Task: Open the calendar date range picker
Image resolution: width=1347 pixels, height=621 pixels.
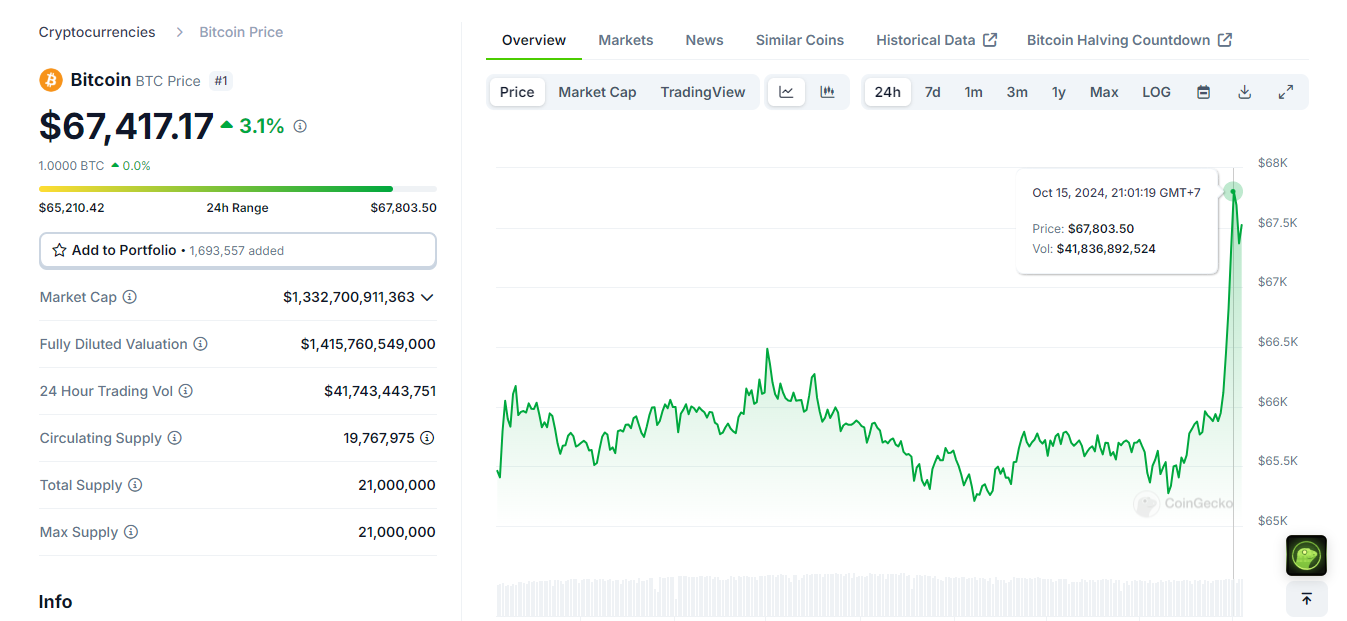Action: click(1204, 92)
